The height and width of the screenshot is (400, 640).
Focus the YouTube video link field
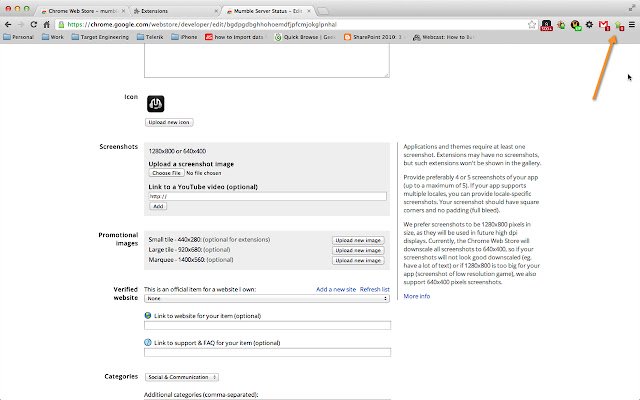coord(267,196)
